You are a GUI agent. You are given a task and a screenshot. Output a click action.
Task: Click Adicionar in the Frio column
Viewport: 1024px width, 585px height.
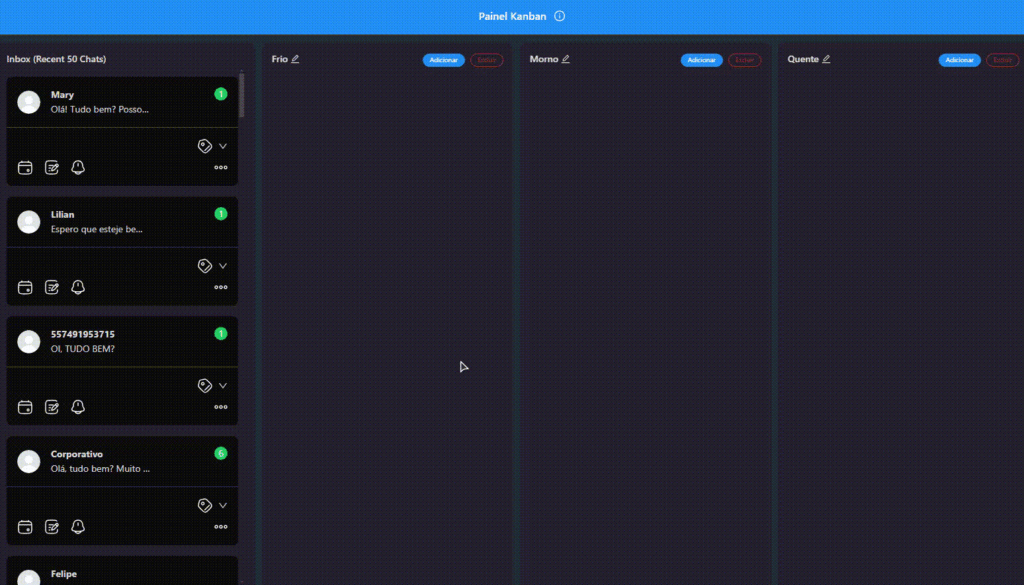[x=443, y=60]
